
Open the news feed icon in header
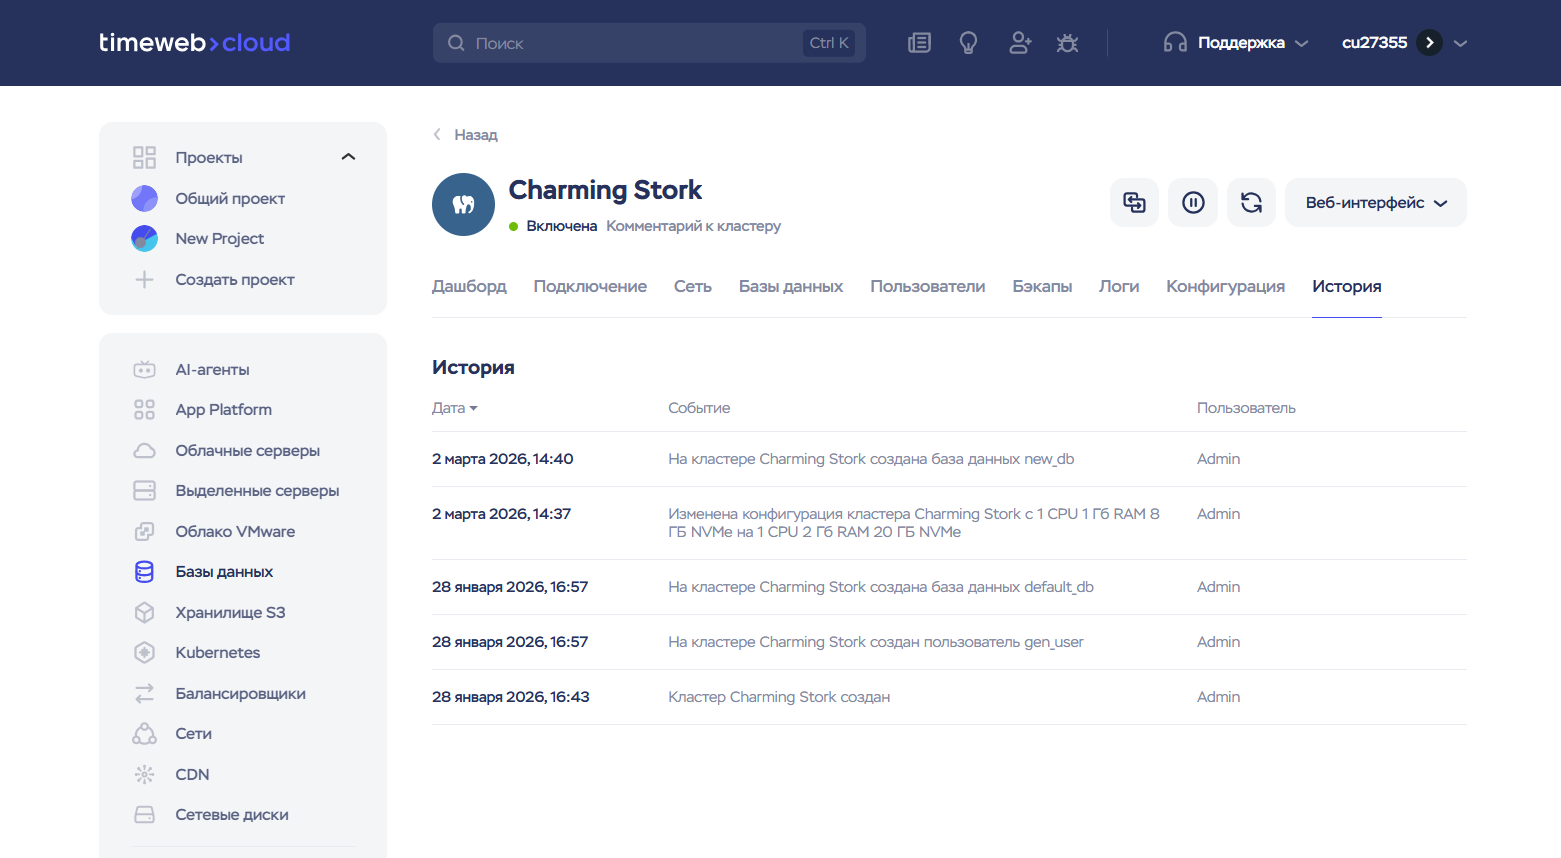(x=919, y=43)
